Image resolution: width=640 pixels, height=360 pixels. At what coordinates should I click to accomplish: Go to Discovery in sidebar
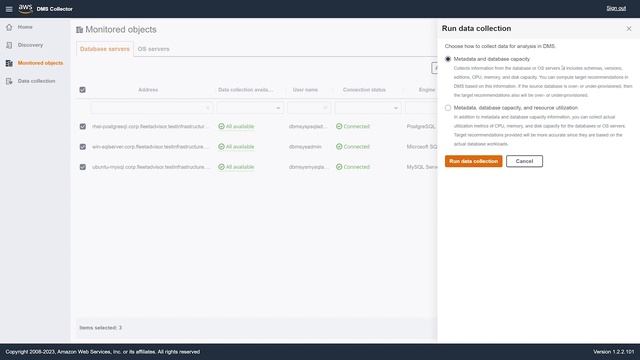pos(30,45)
